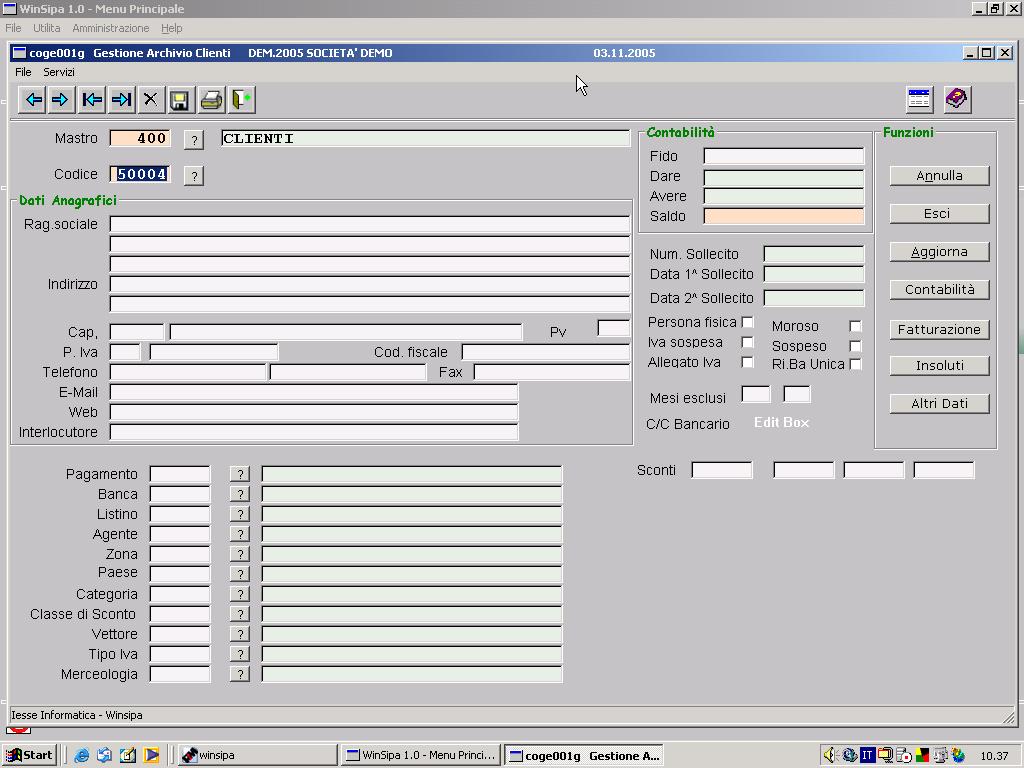Click the delete X toolbar icon
Image resolution: width=1024 pixels, height=768 pixels.
(150, 99)
